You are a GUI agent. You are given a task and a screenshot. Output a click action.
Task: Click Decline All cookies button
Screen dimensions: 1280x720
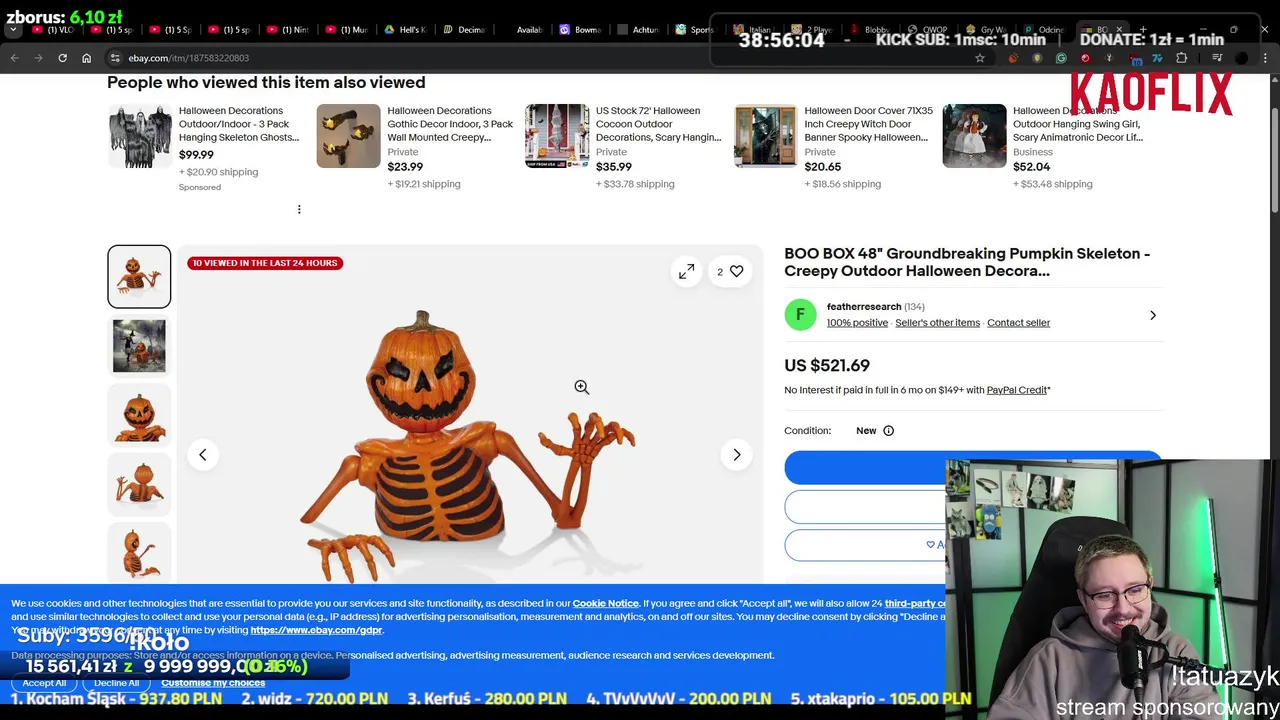click(116, 683)
